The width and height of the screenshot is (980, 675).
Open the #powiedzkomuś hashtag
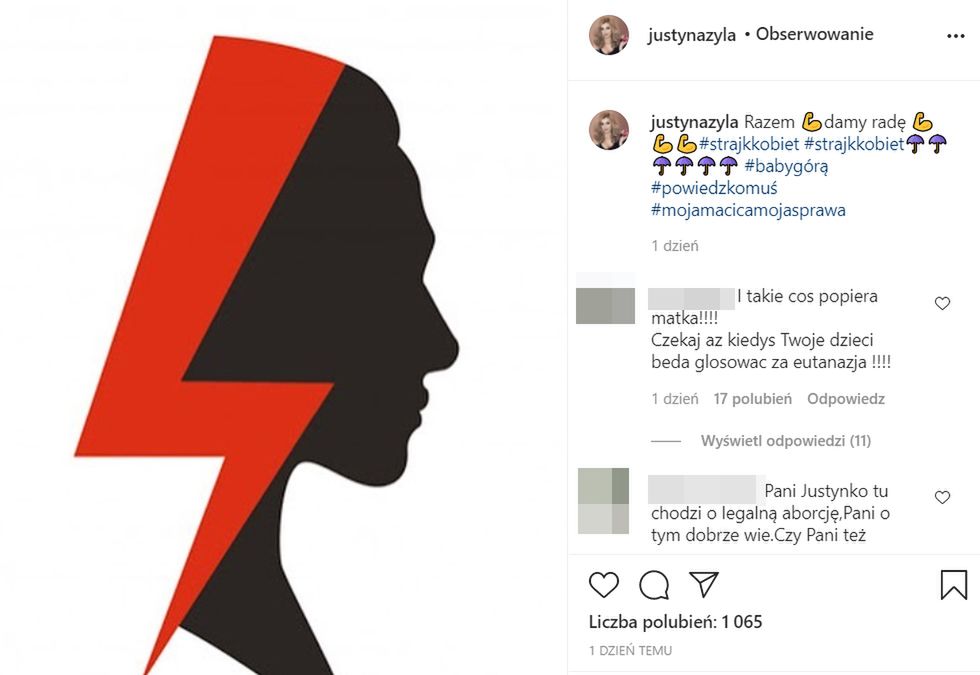(x=714, y=188)
